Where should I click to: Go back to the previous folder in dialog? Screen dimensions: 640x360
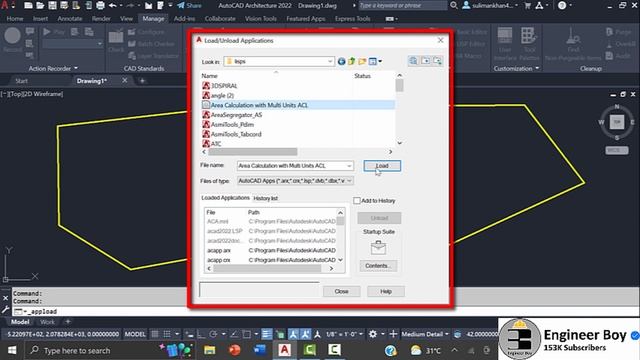tap(341, 61)
